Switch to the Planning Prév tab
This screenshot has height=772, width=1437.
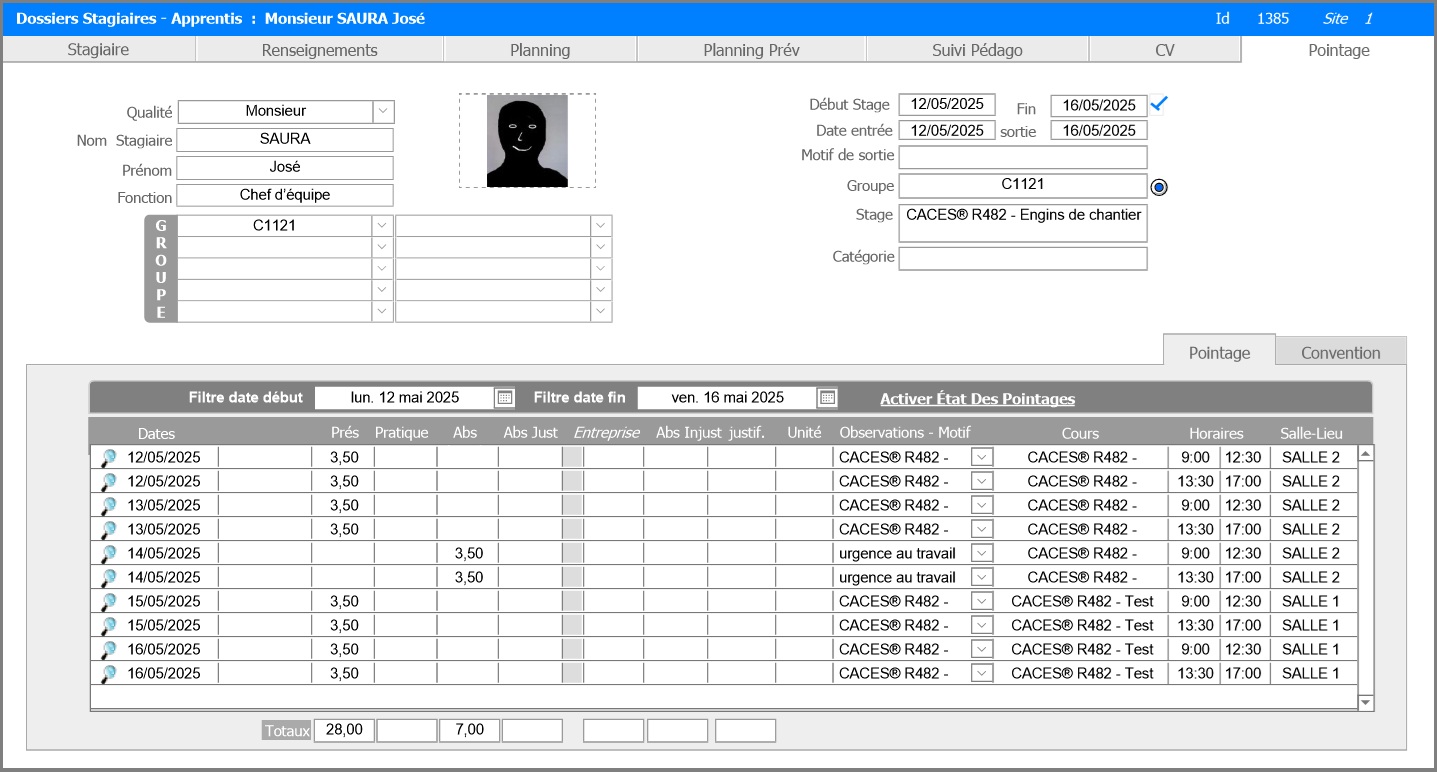(751, 50)
